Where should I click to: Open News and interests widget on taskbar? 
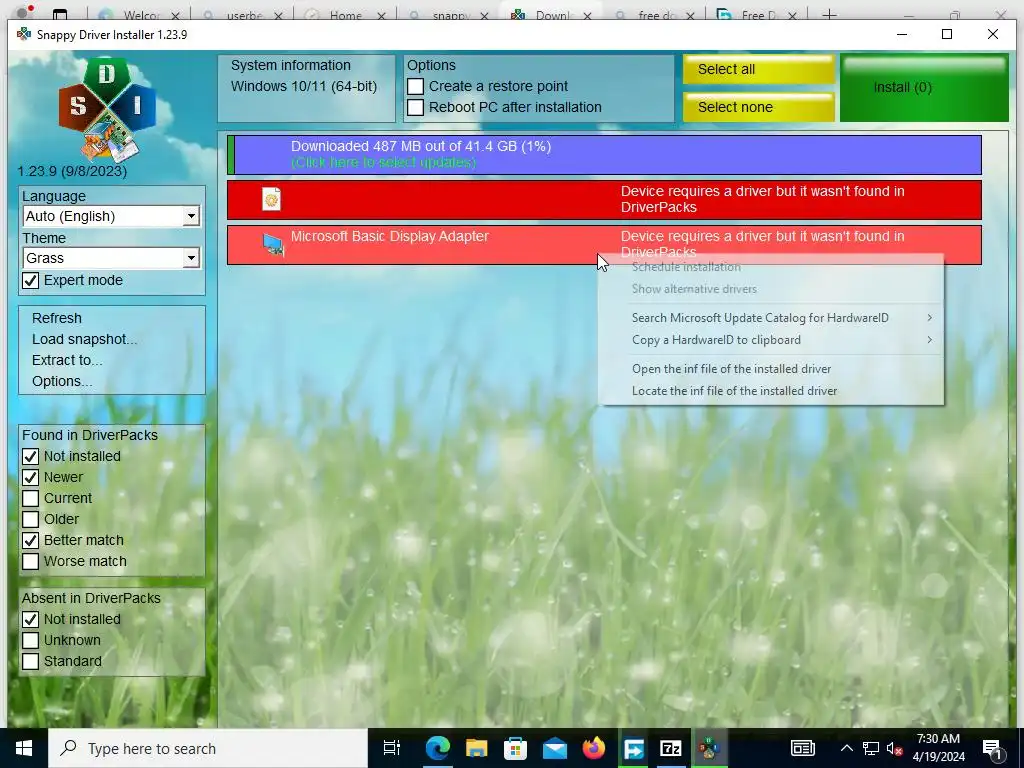[803, 748]
